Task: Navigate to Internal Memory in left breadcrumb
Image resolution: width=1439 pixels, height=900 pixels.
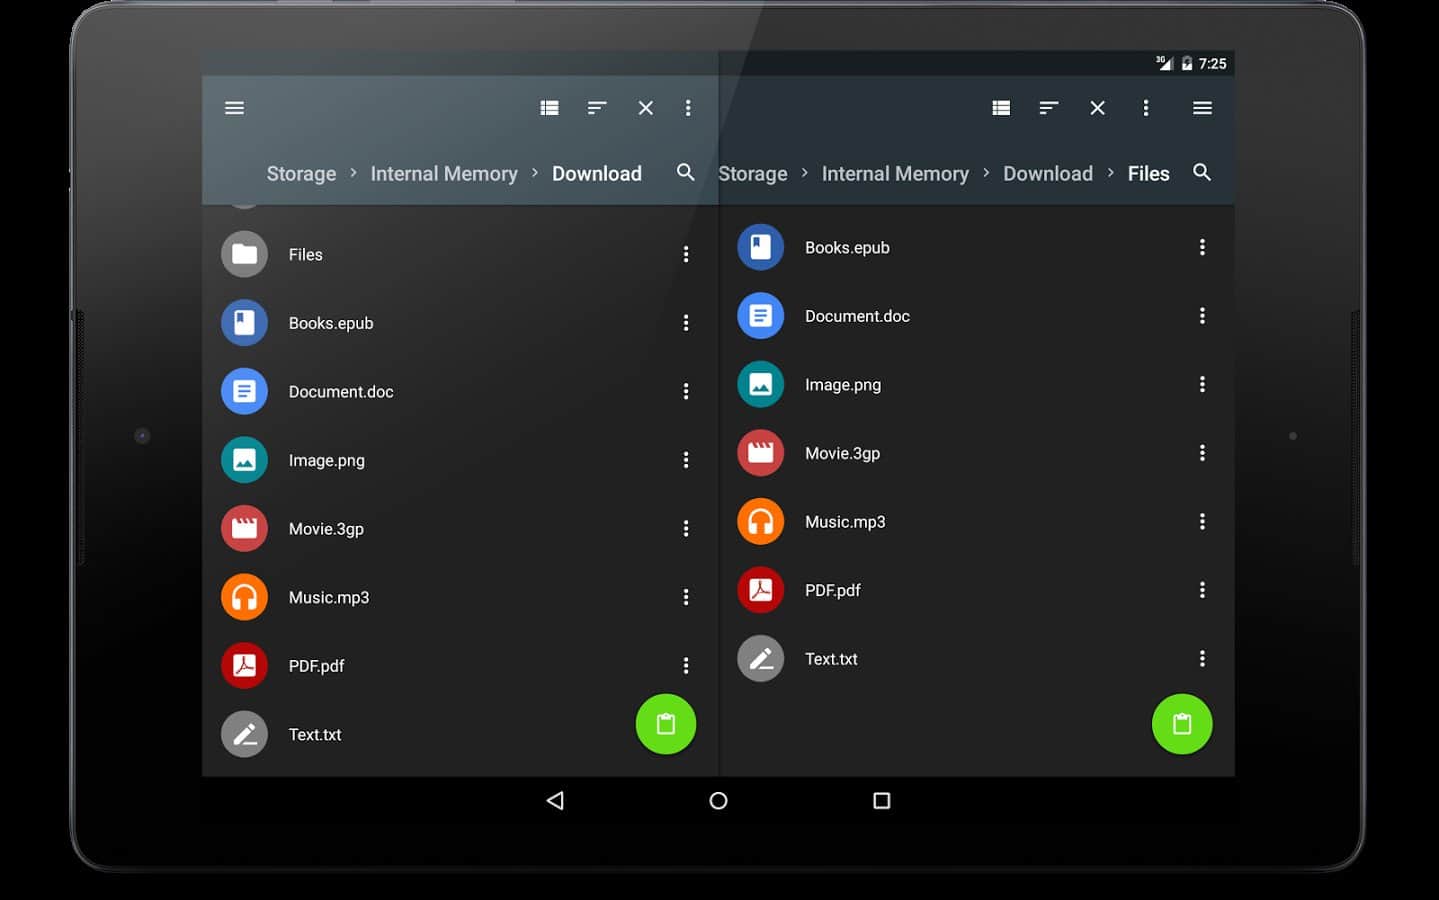Action: (444, 174)
